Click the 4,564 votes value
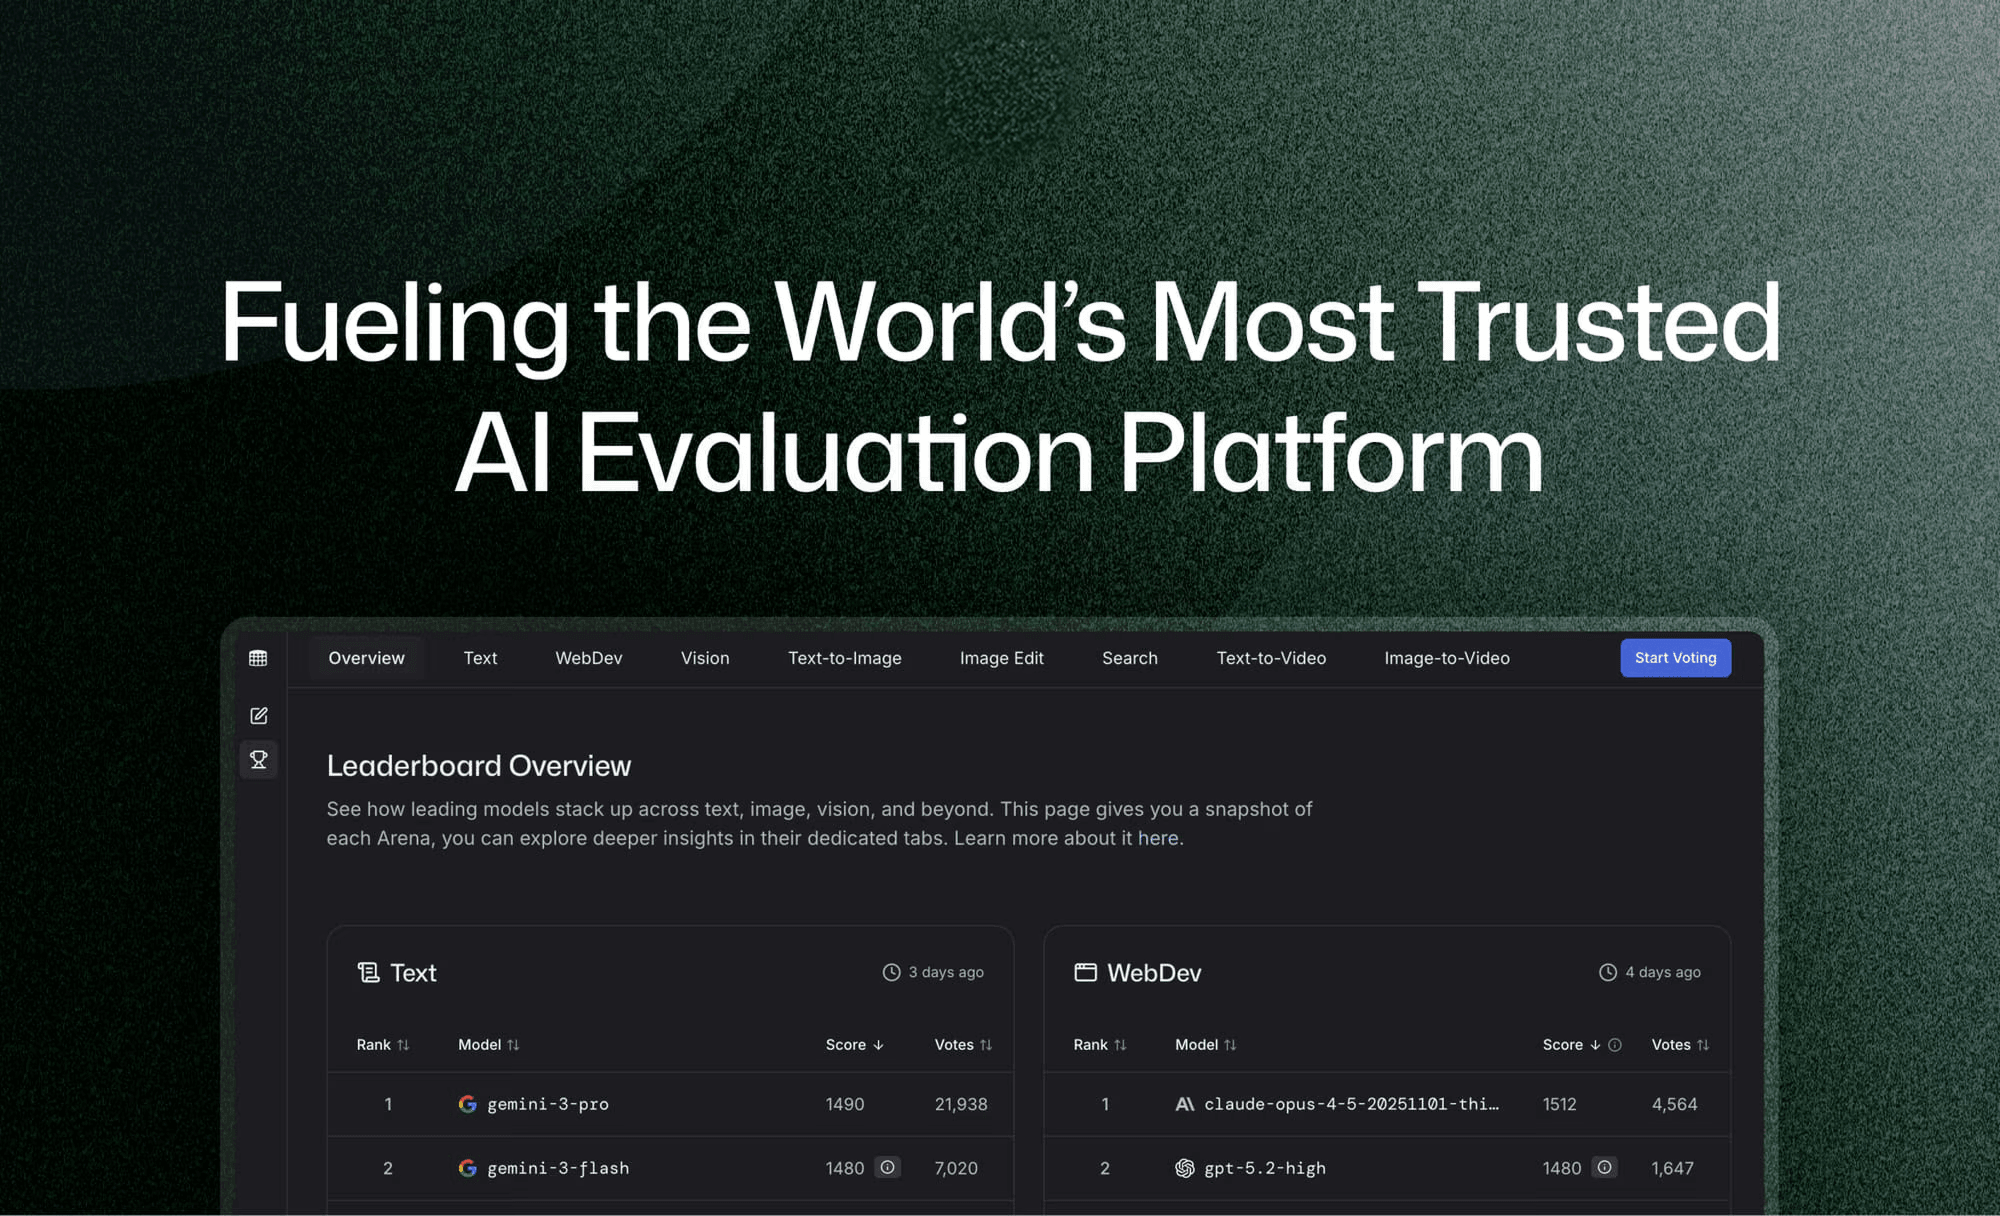The image size is (2000, 1216). (x=1674, y=1104)
